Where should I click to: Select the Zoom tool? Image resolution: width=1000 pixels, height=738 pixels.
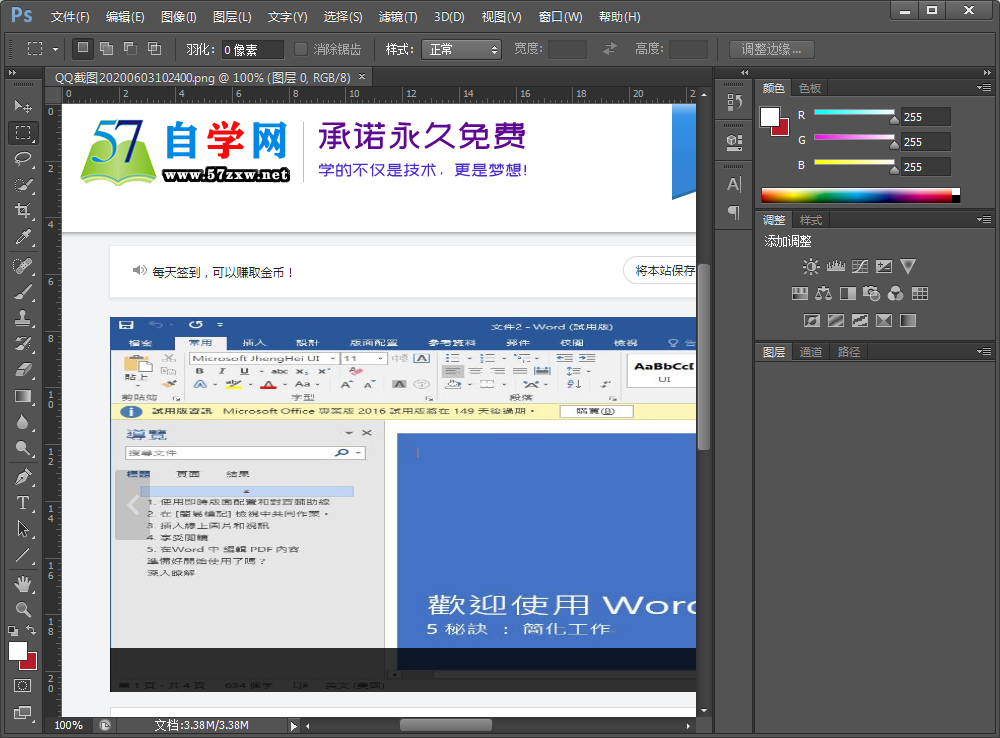click(x=22, y=611)
